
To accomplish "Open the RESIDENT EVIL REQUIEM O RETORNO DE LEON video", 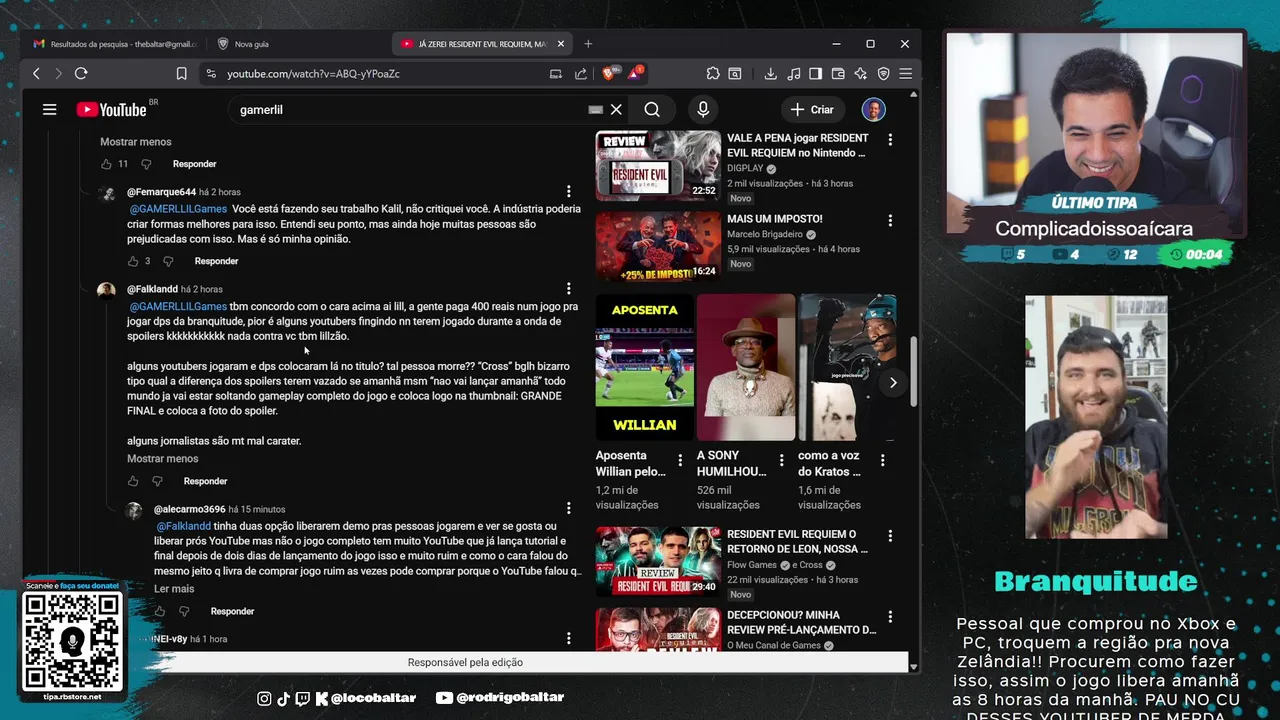I will point(658,561).
